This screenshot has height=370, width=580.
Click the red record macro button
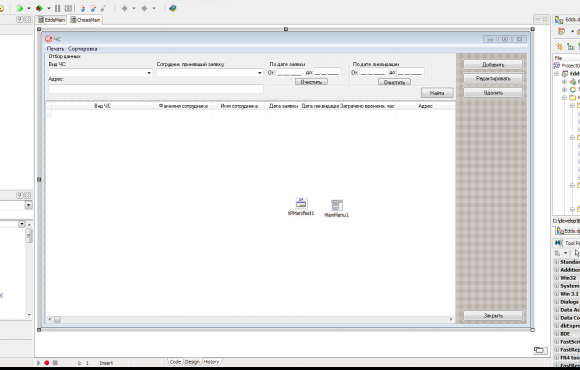click(x=47, y=363)
